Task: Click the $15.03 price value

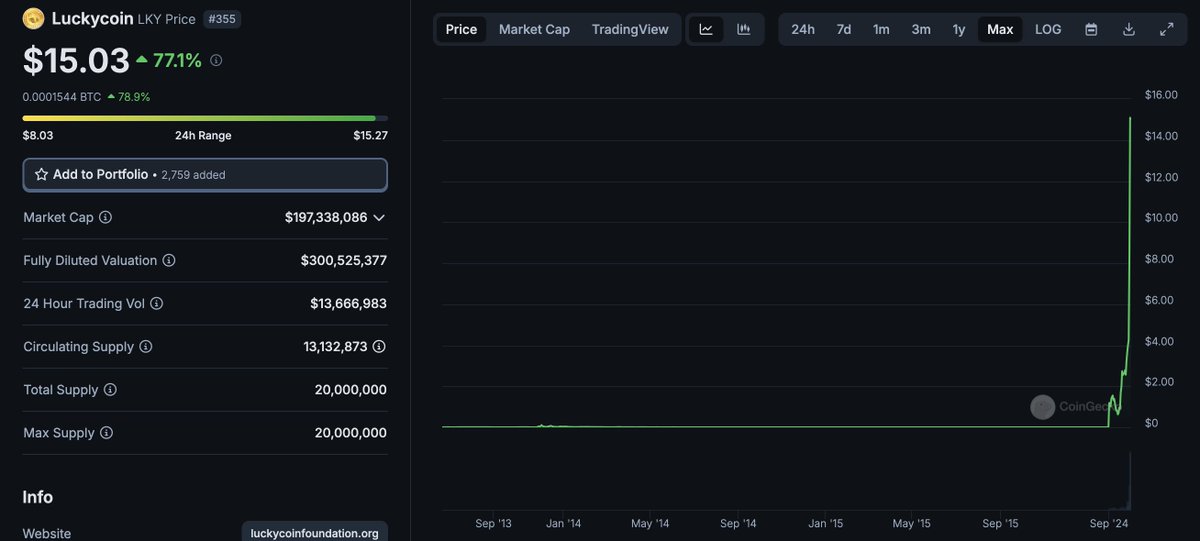Action: (x=76, y=60)
